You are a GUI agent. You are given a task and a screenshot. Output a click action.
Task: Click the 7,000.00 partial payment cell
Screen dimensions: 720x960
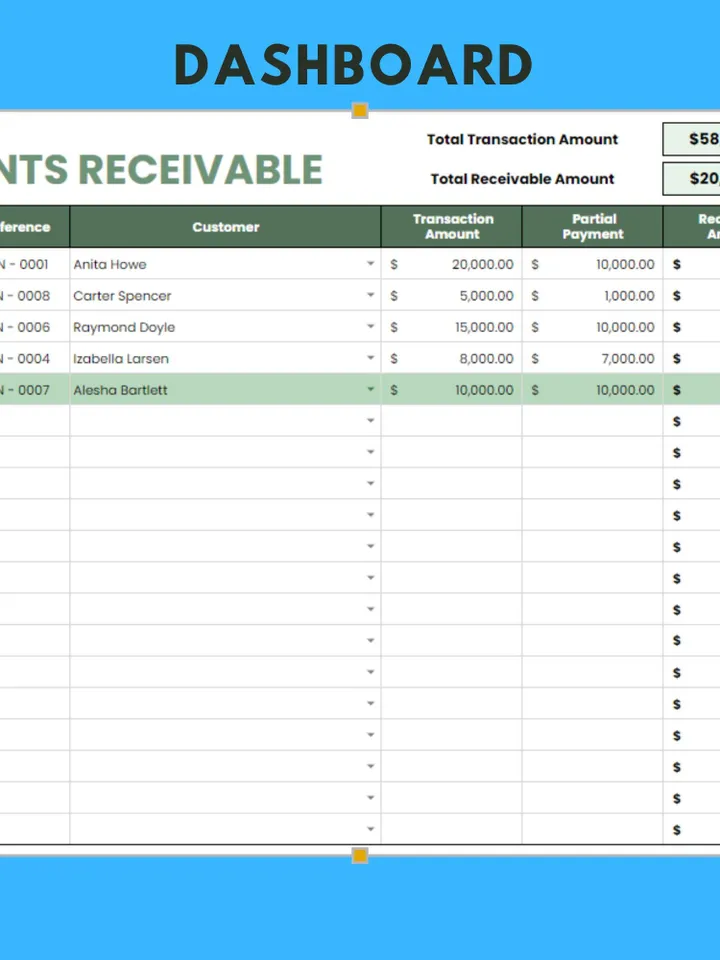click(593, 358)
